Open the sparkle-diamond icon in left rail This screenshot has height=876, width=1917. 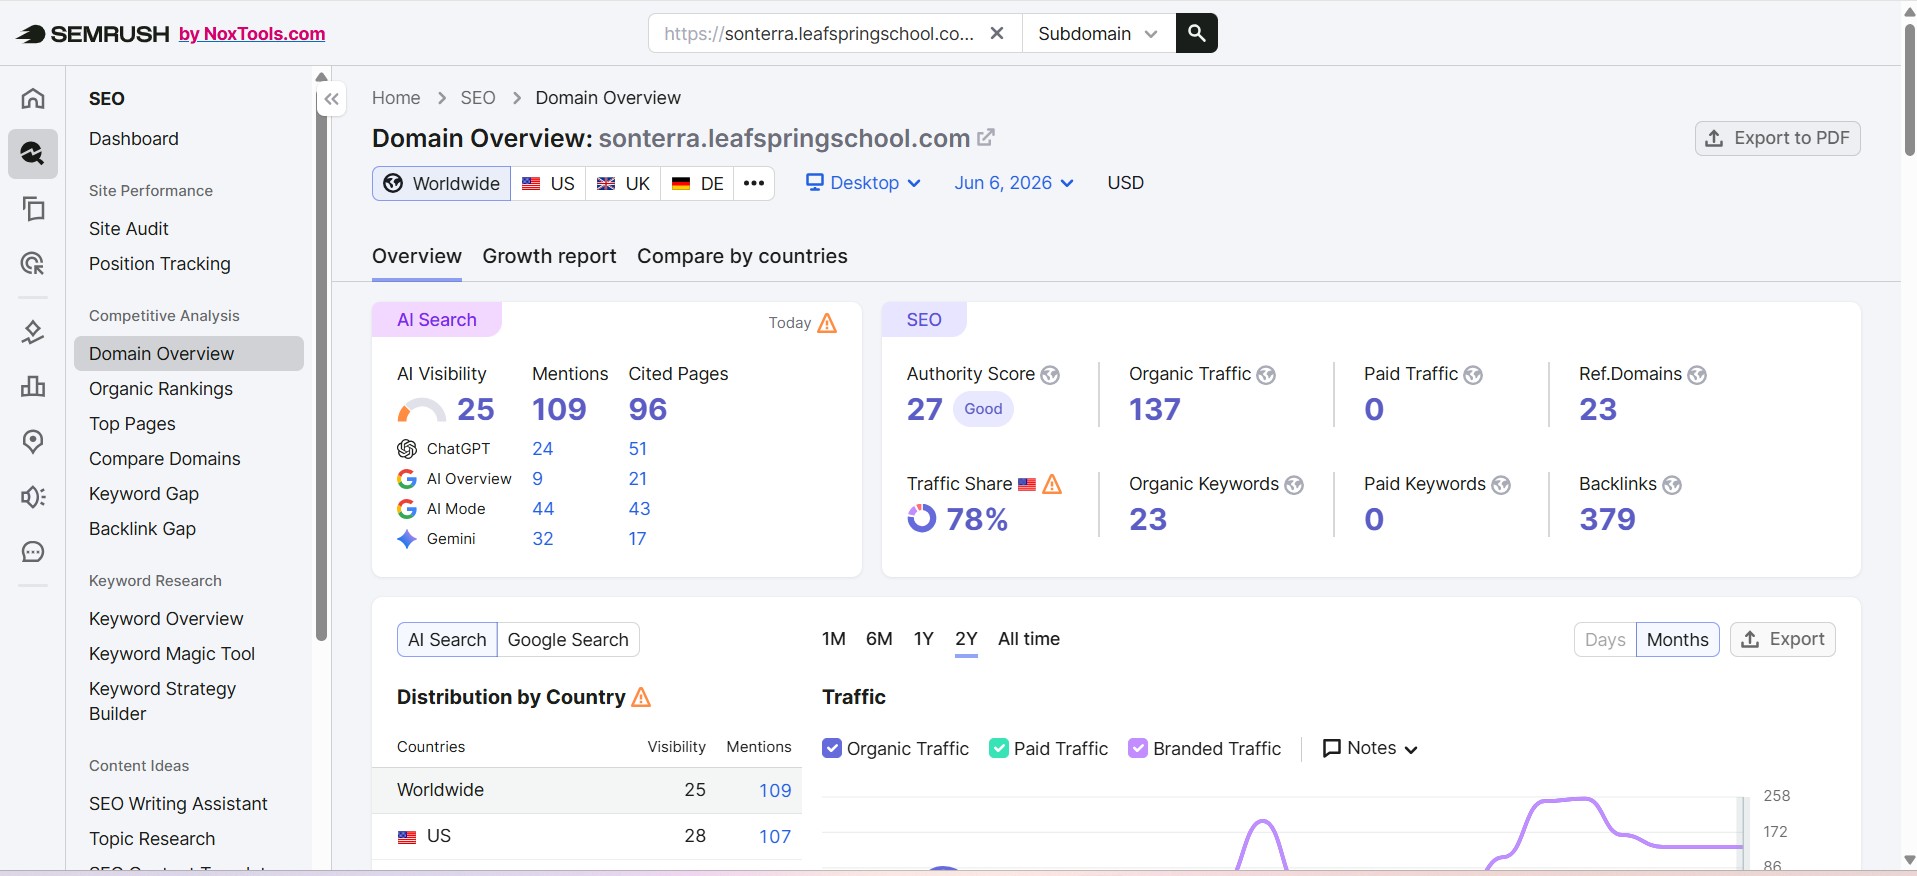tap(33, 332)
